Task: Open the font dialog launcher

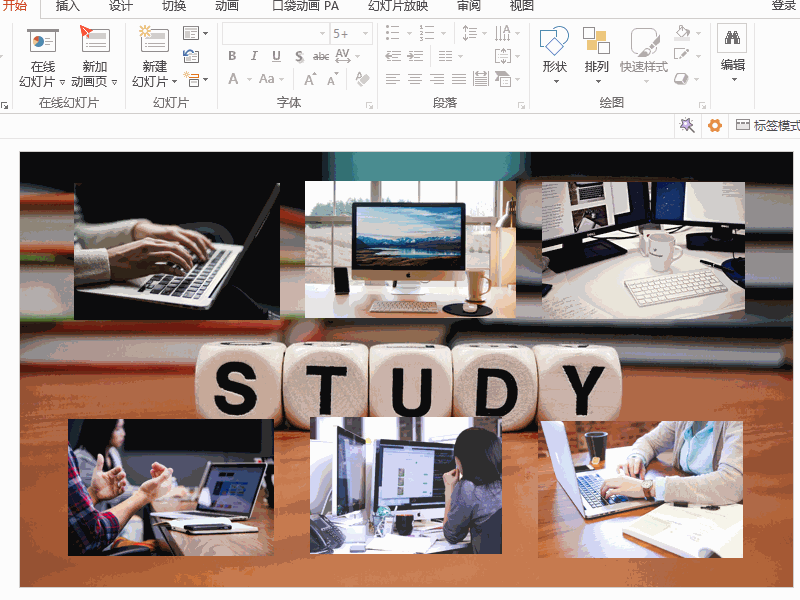Action: (369, 106)
